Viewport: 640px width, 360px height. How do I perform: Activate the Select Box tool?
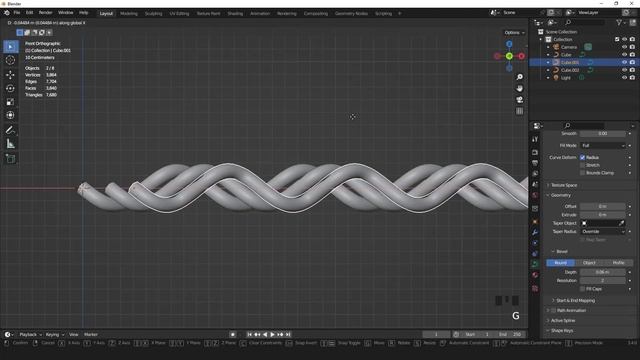tap(10, 47)
